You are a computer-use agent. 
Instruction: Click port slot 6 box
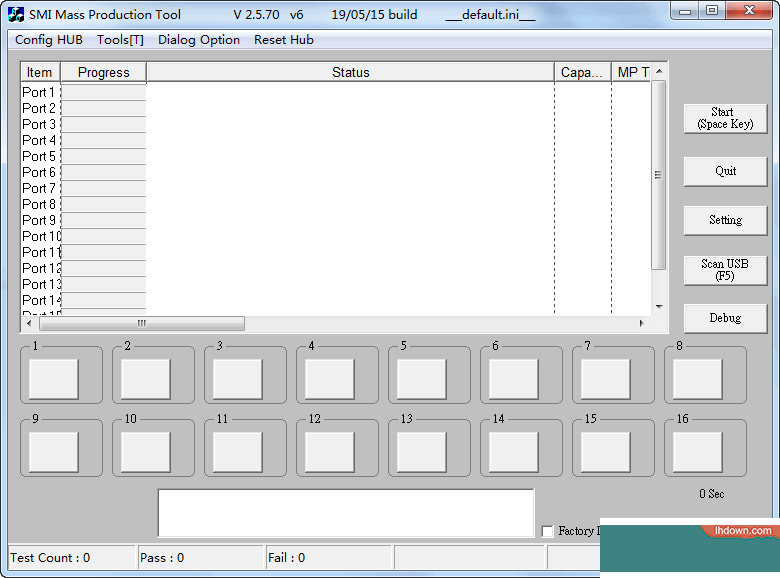(514, 379)
